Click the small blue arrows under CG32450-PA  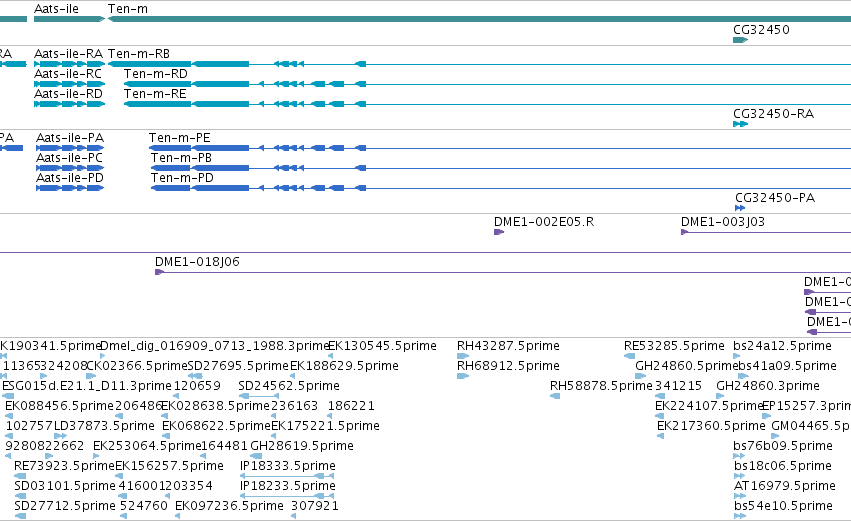pyautogui.click(x=740, y=208)
